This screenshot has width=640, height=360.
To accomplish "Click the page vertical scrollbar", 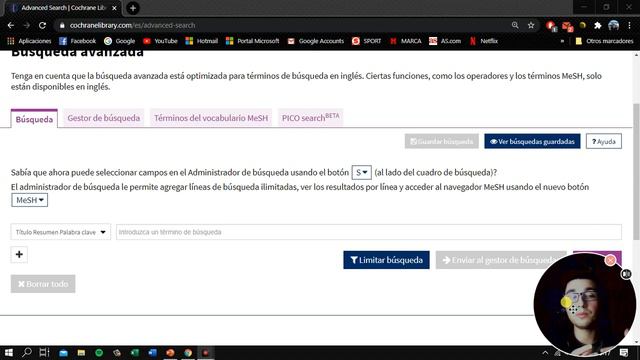I will [636, 171].
